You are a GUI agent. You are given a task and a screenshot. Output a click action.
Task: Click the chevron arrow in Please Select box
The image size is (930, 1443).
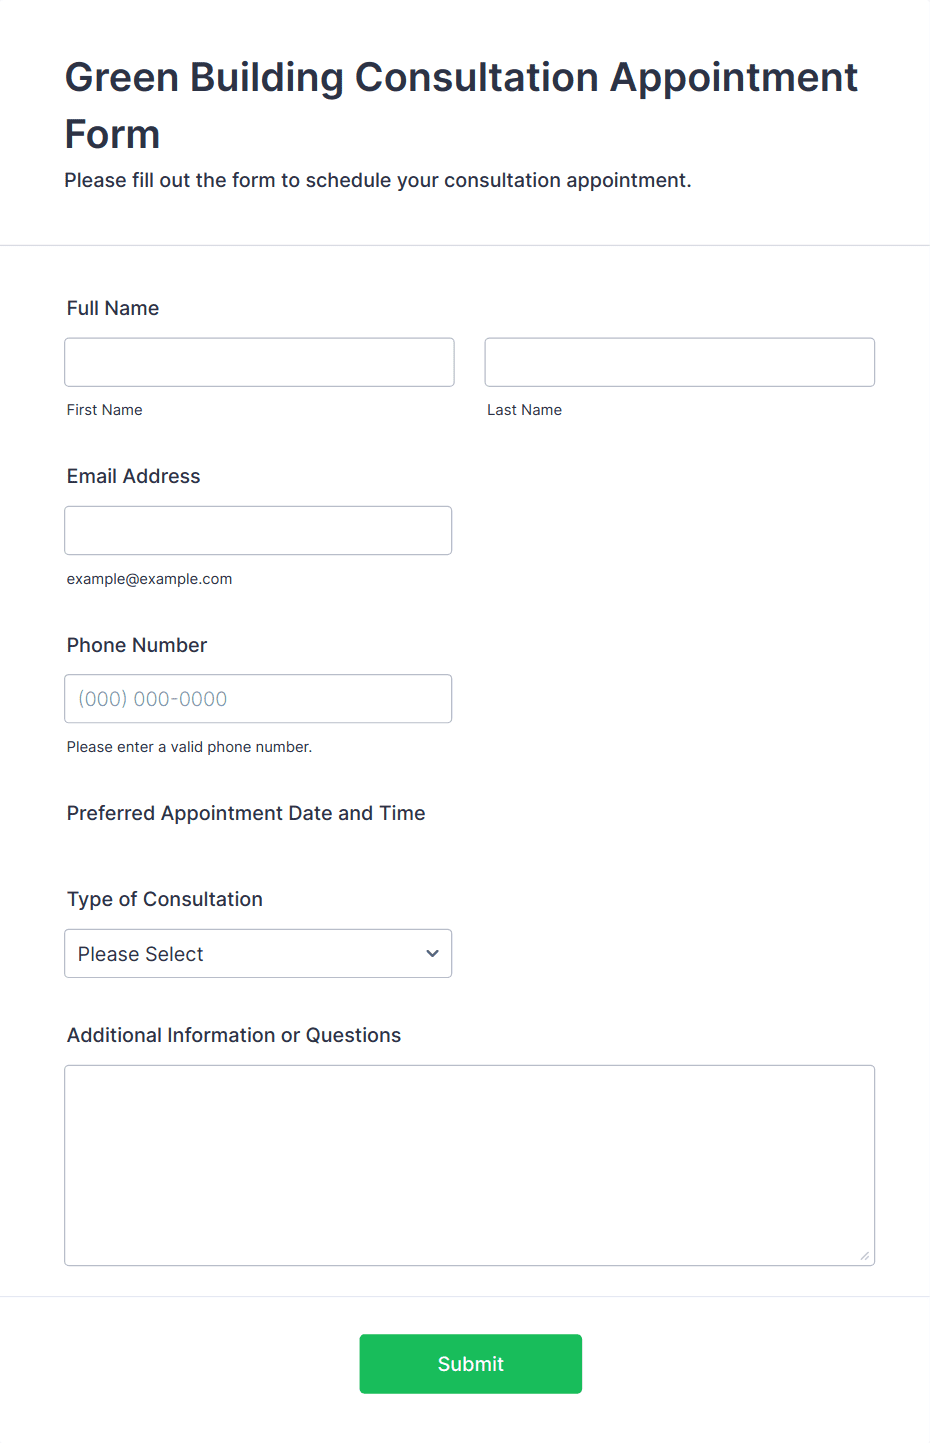tap(432, 954)
